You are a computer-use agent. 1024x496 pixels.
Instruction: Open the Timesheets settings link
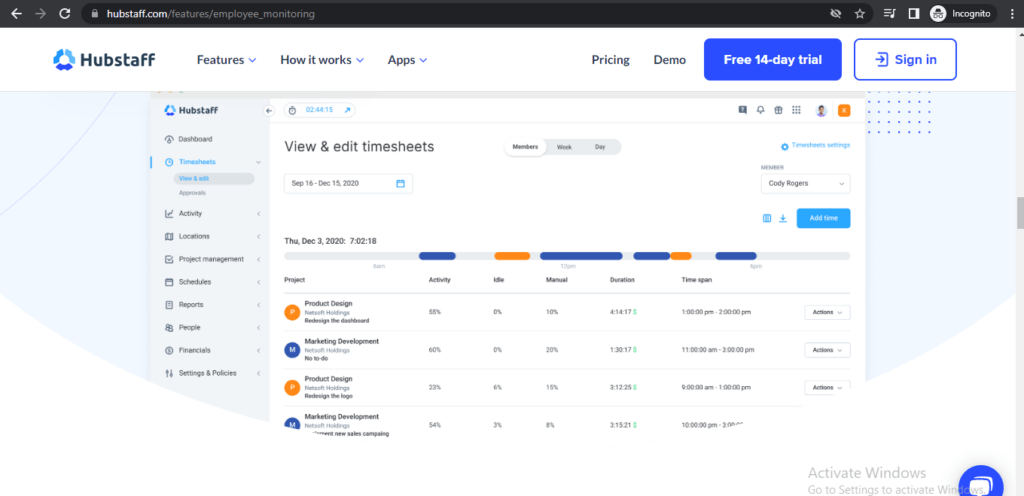click(821, 146)
